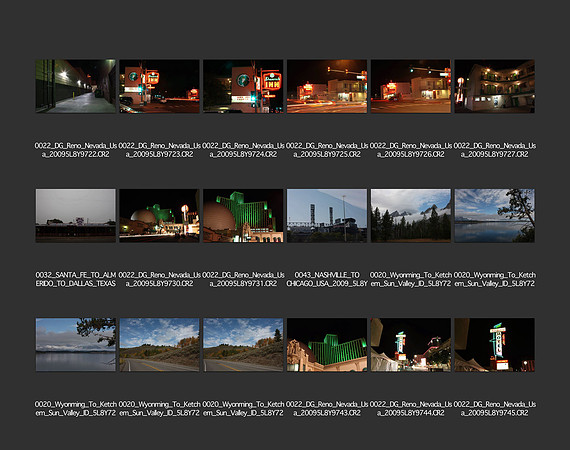570x450 pixels.
Task: Click label 0043_NASHVILLE_TO CHICAGO_USA_2009
Action: 327,279
